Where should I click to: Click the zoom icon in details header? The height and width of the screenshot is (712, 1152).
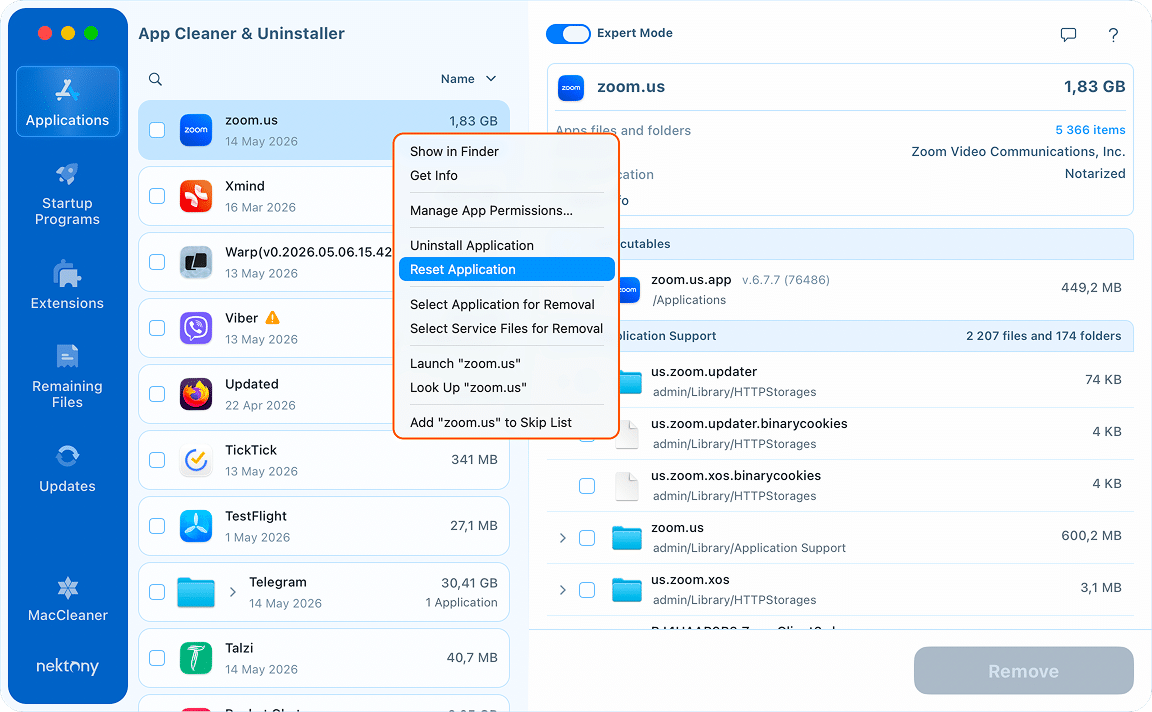[x=571, y=87]
